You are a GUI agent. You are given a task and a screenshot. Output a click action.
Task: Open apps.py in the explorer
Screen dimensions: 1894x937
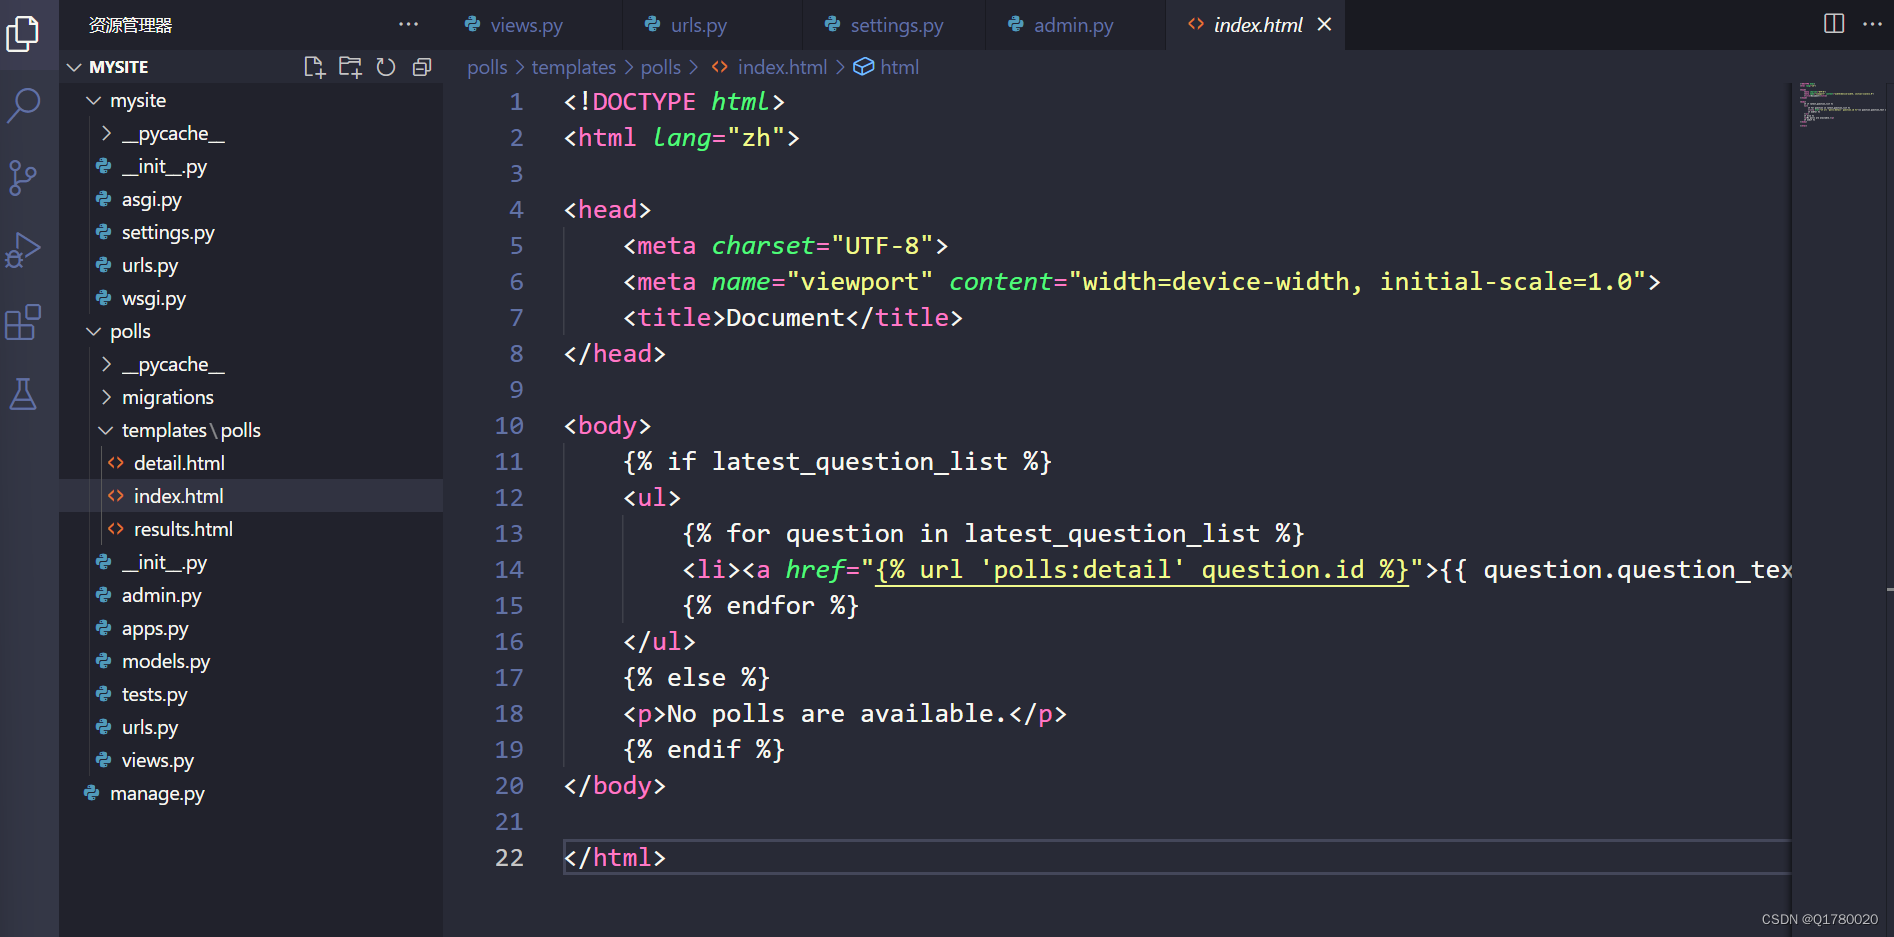tap(251, 628)
